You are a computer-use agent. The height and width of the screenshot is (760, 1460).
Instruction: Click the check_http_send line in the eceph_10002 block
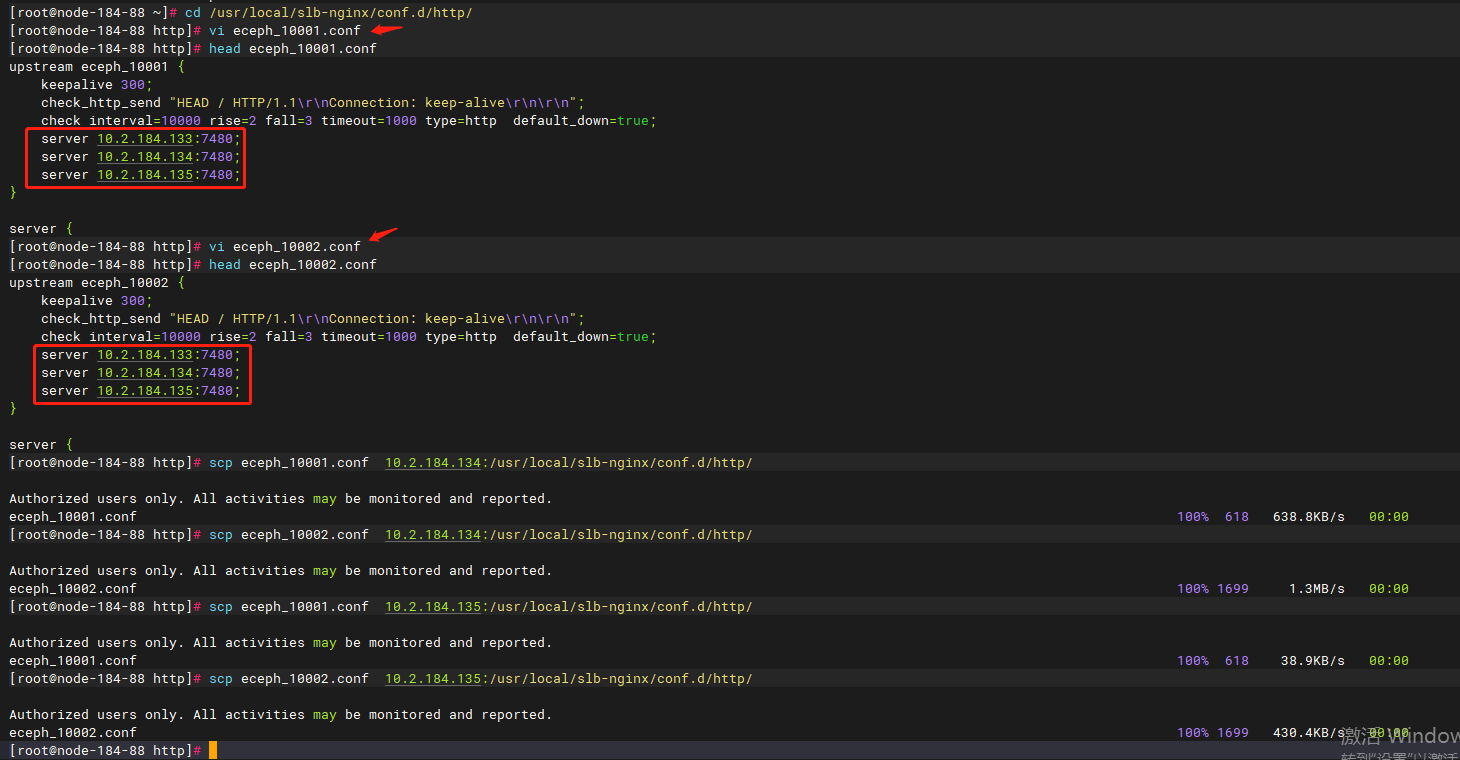313,318
